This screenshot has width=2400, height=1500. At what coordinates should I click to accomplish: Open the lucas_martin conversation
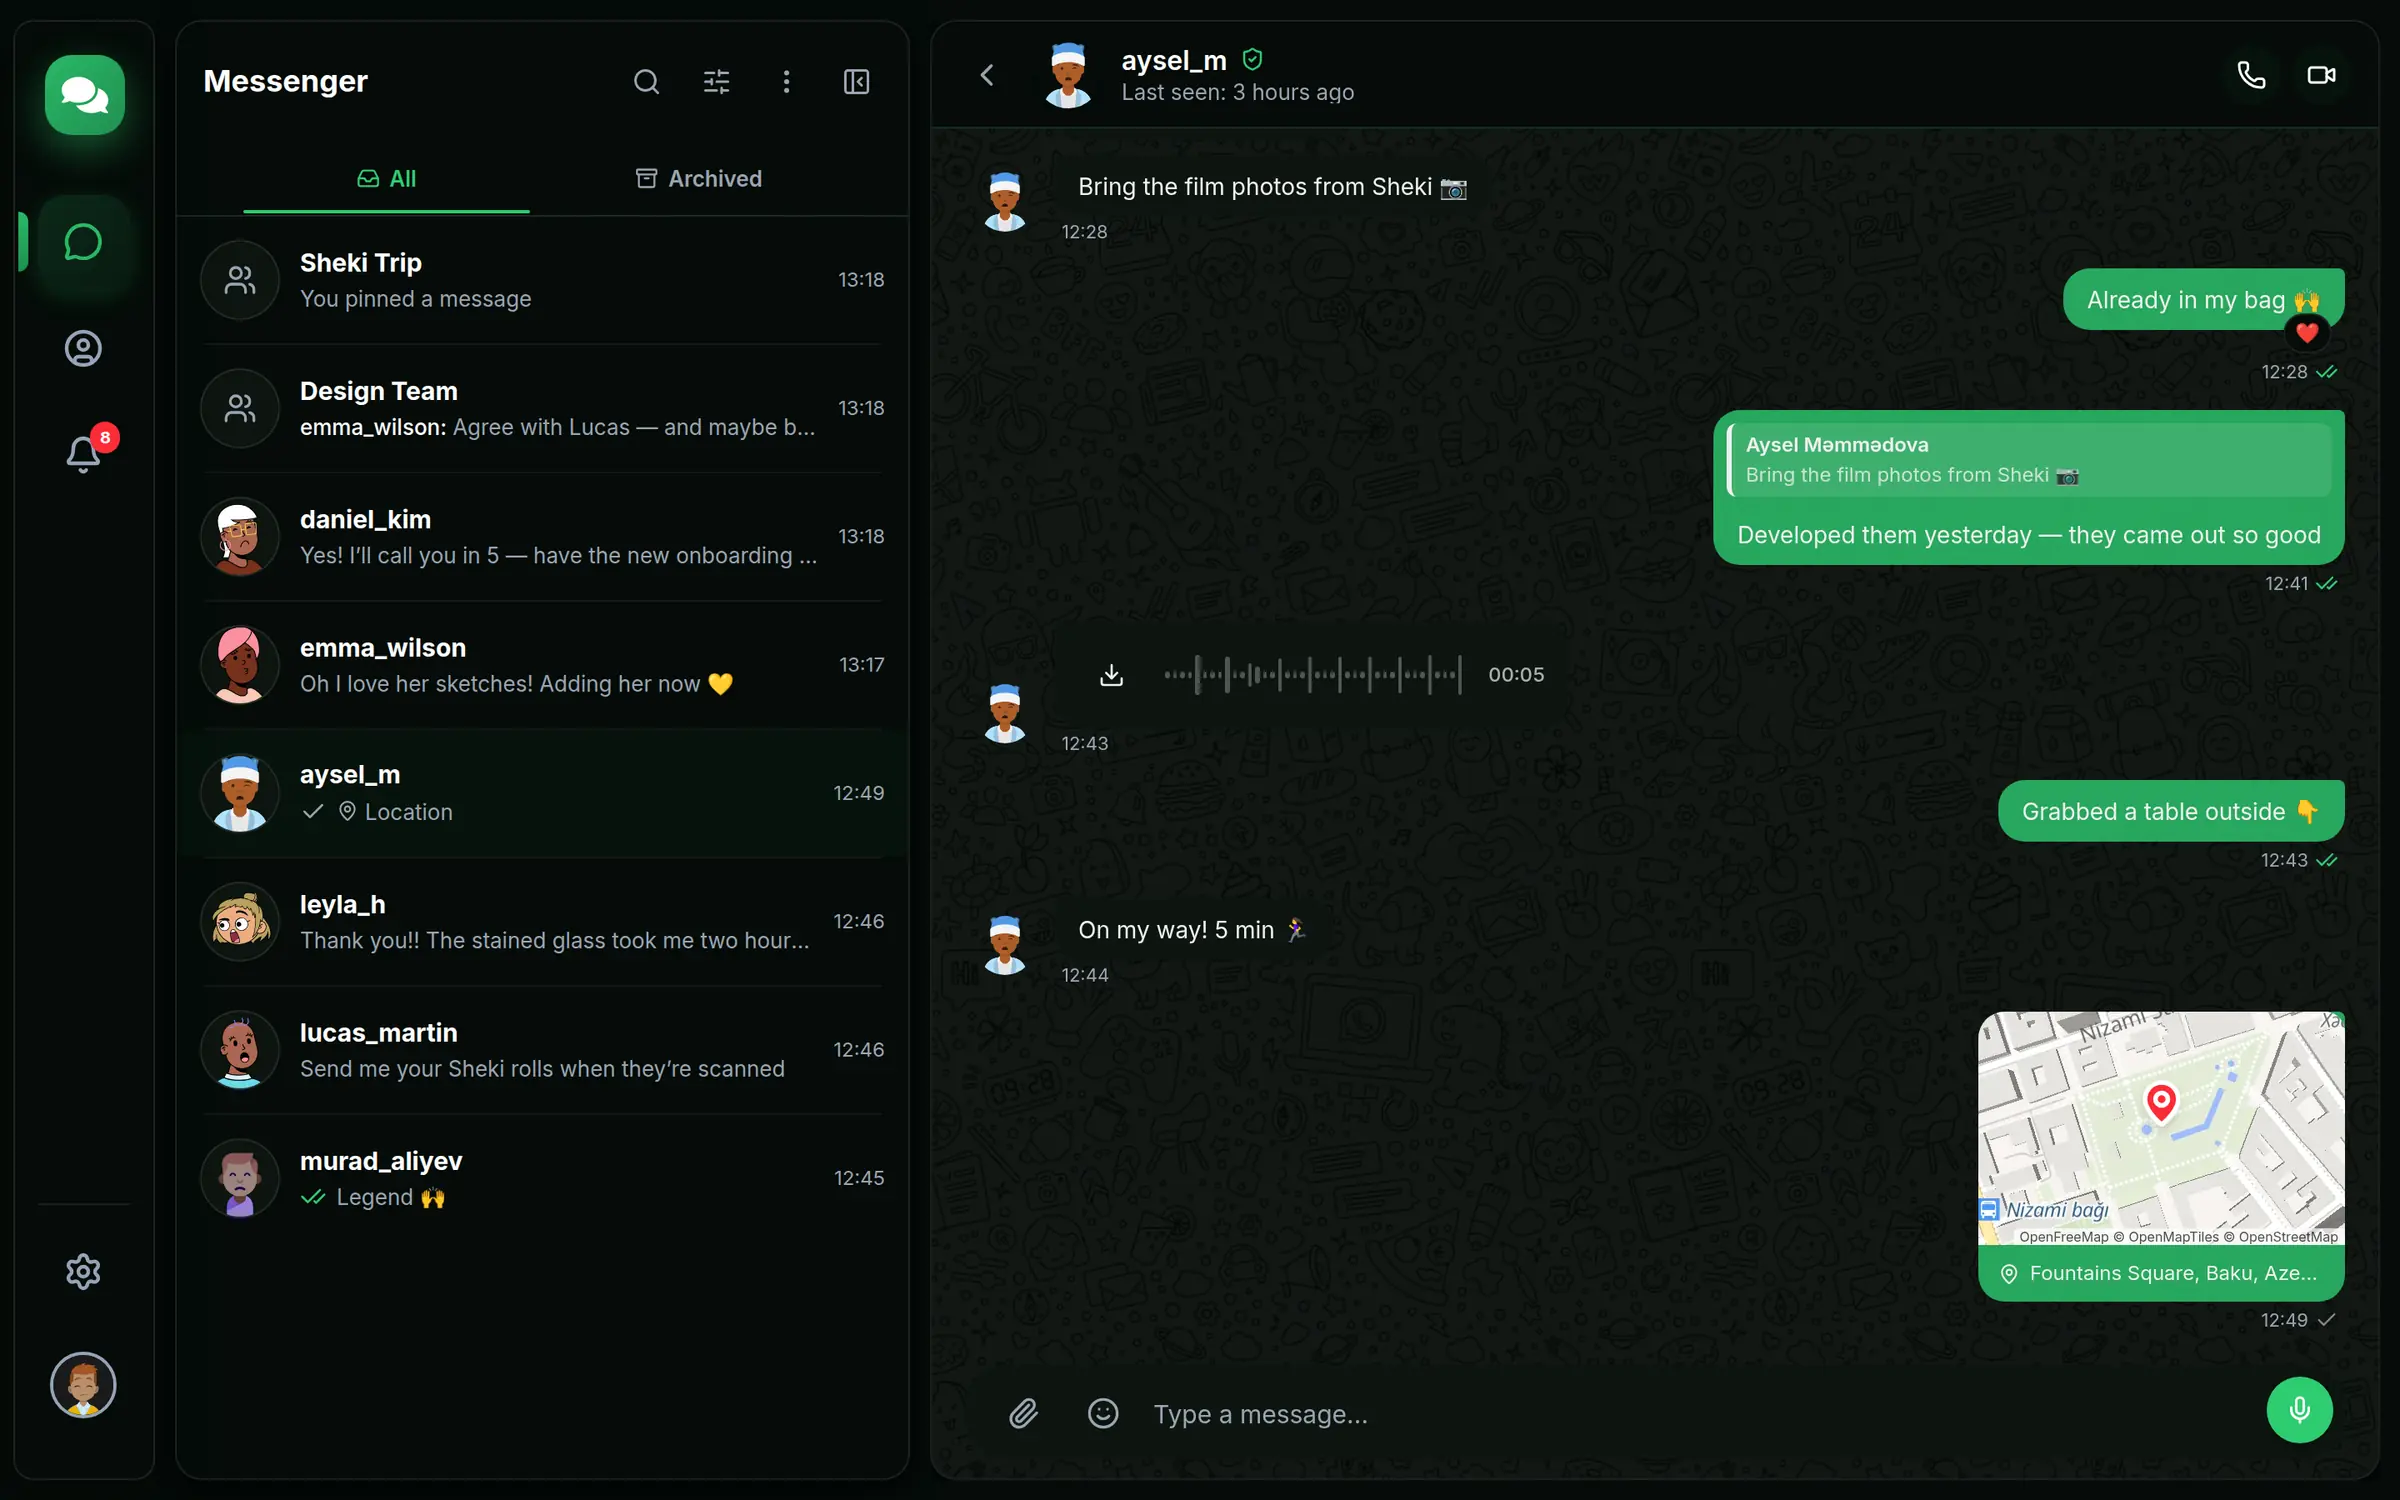tap(542, 1050)
